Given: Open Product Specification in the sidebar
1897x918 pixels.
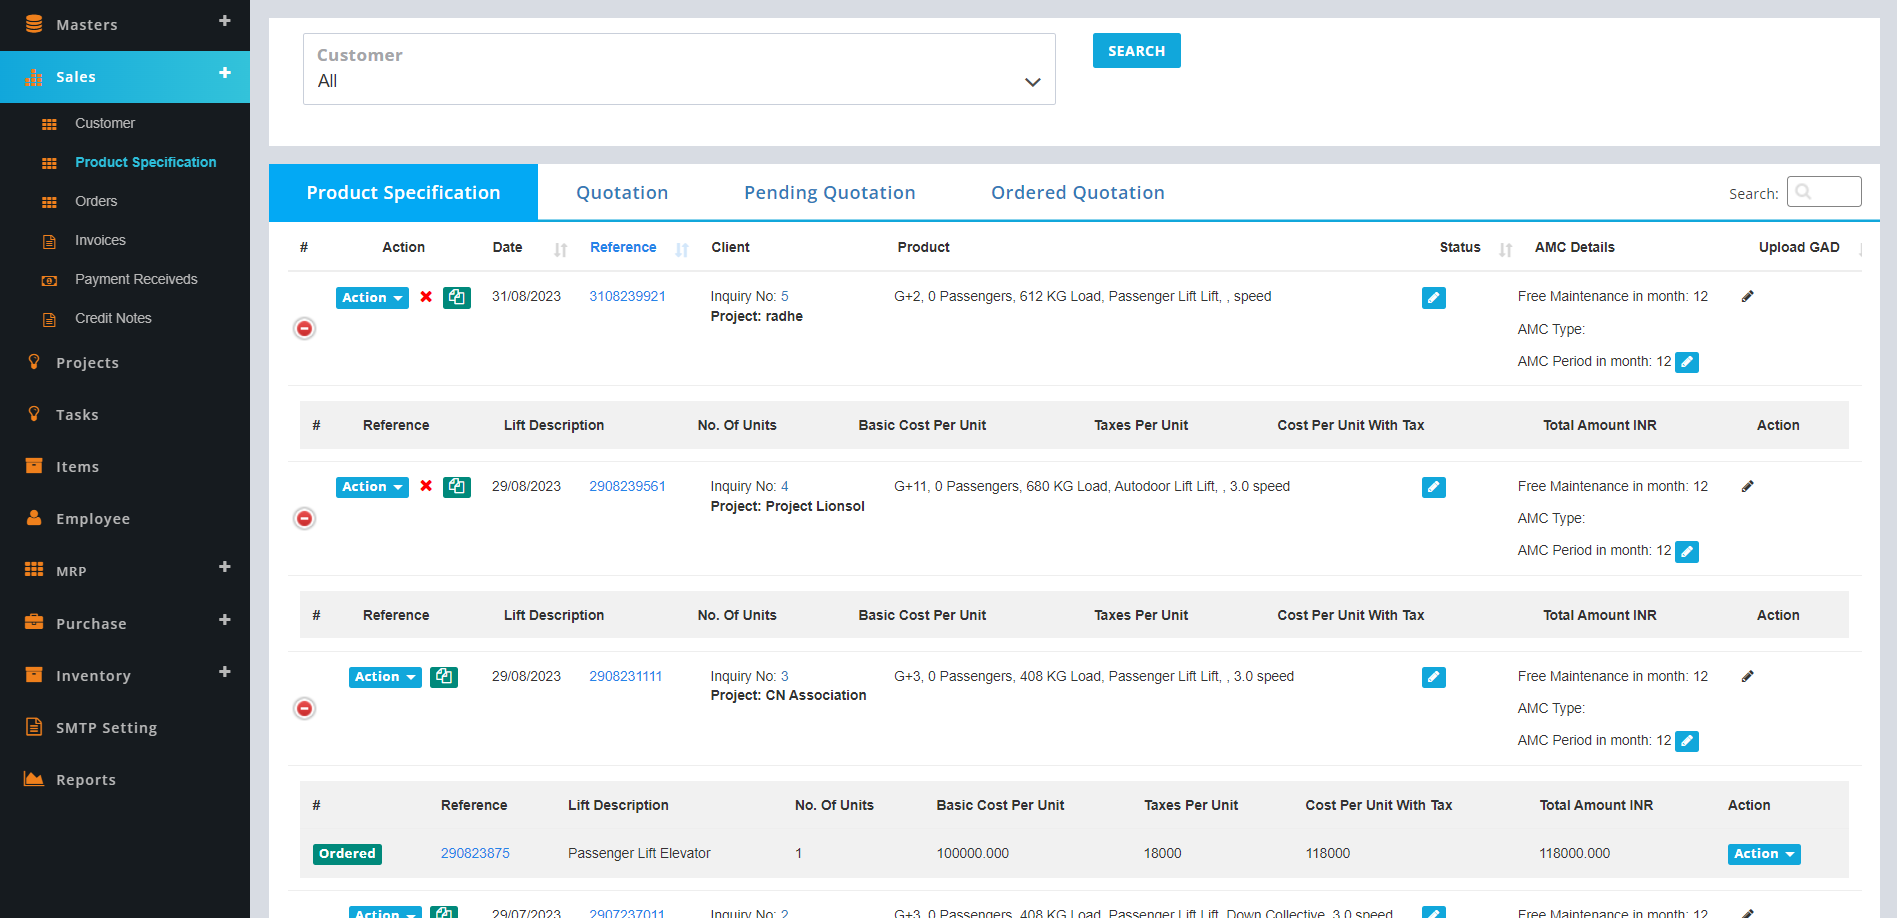Looking at the screenshot, I should click(x=145, y=162).
